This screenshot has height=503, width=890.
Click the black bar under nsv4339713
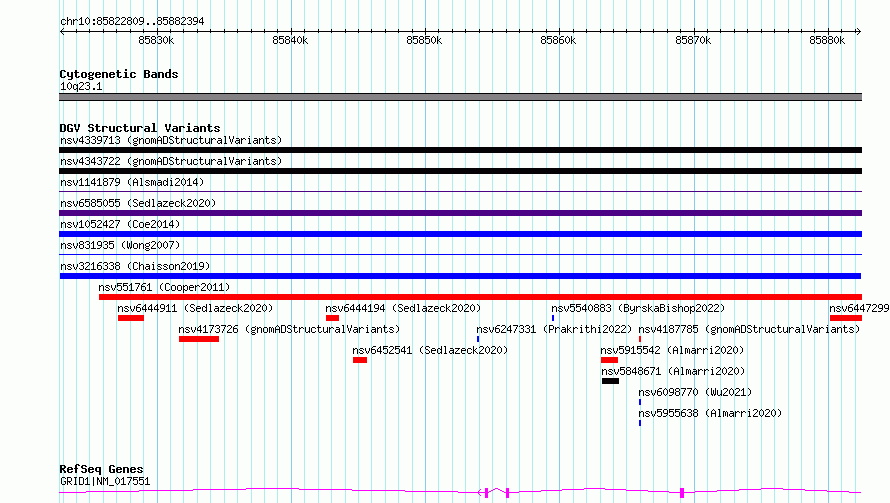coord(460,150)
